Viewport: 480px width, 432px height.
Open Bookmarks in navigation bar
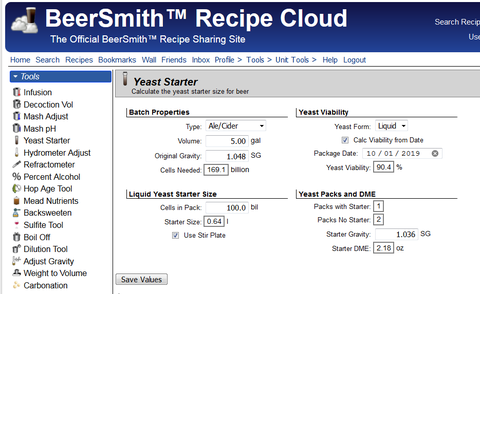point(117,60)
